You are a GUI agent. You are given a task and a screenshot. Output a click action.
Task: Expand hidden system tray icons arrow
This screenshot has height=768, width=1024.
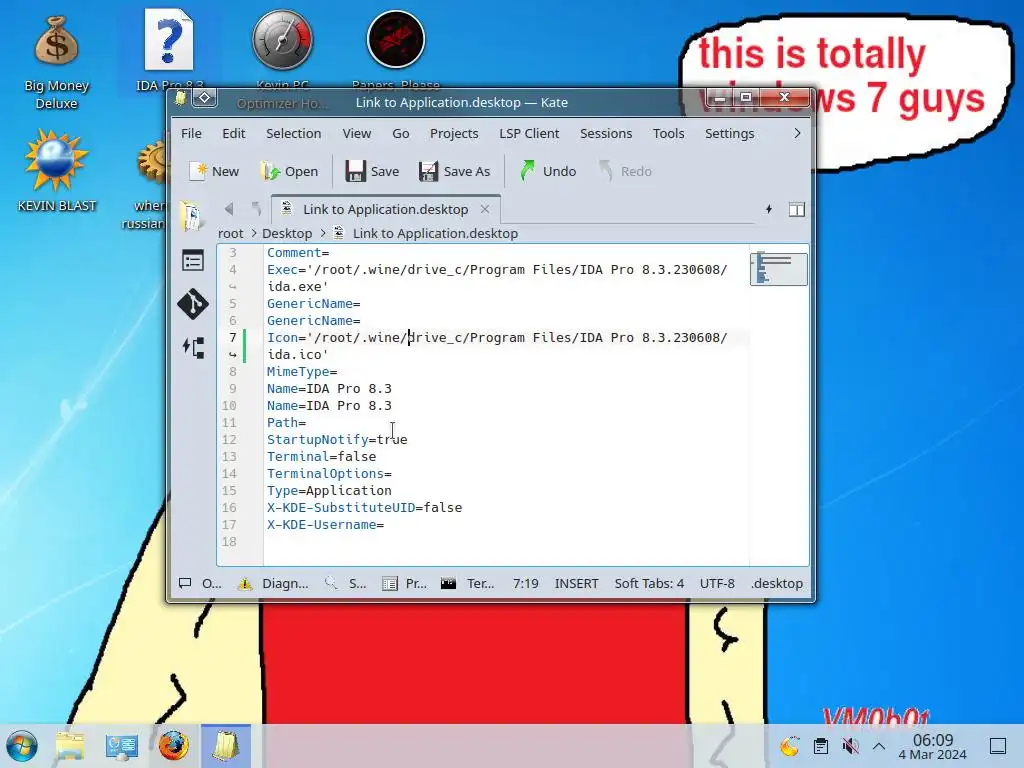coord(879,746)
